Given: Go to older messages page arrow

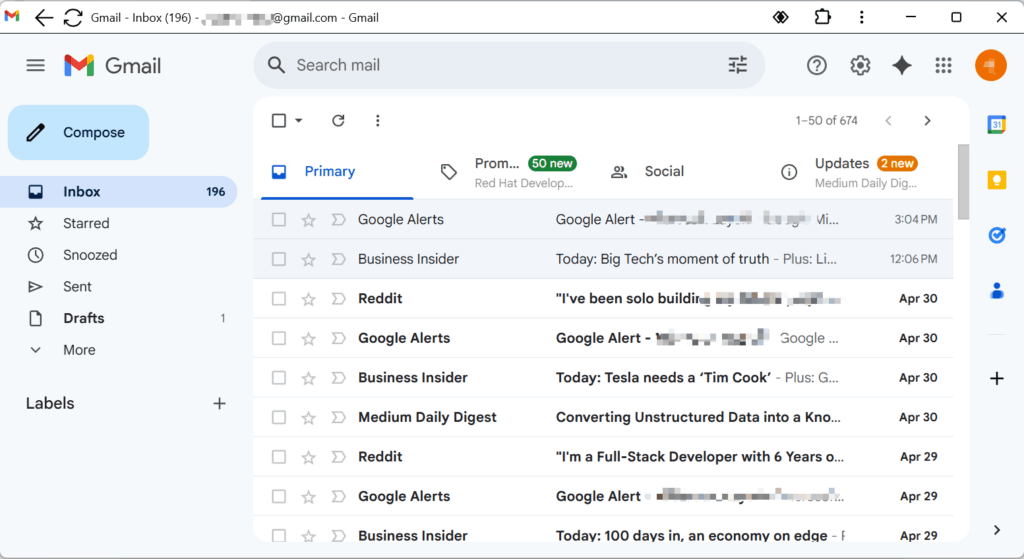Looking at the screenshot, I should coord(927,120).
